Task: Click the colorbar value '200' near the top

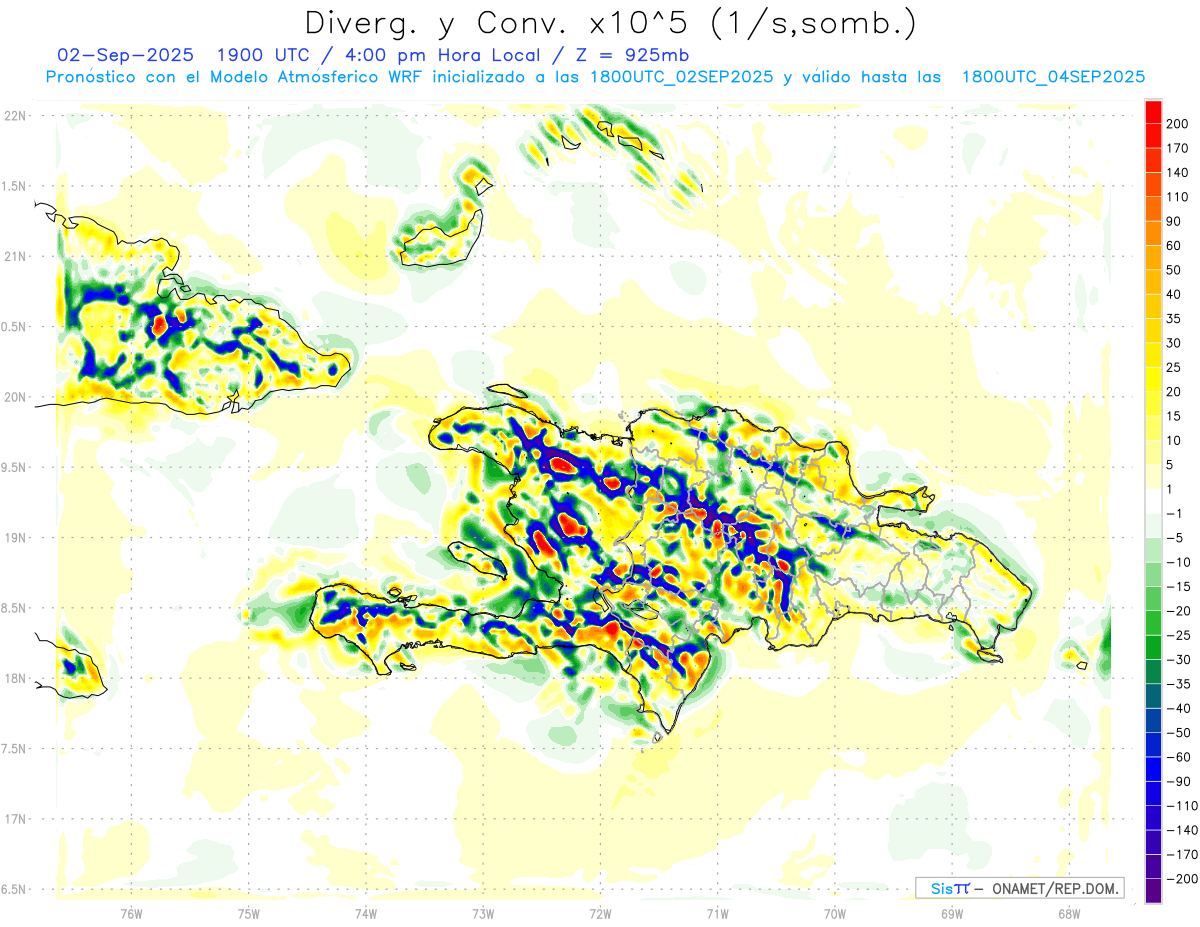Action: point(1176,123)
